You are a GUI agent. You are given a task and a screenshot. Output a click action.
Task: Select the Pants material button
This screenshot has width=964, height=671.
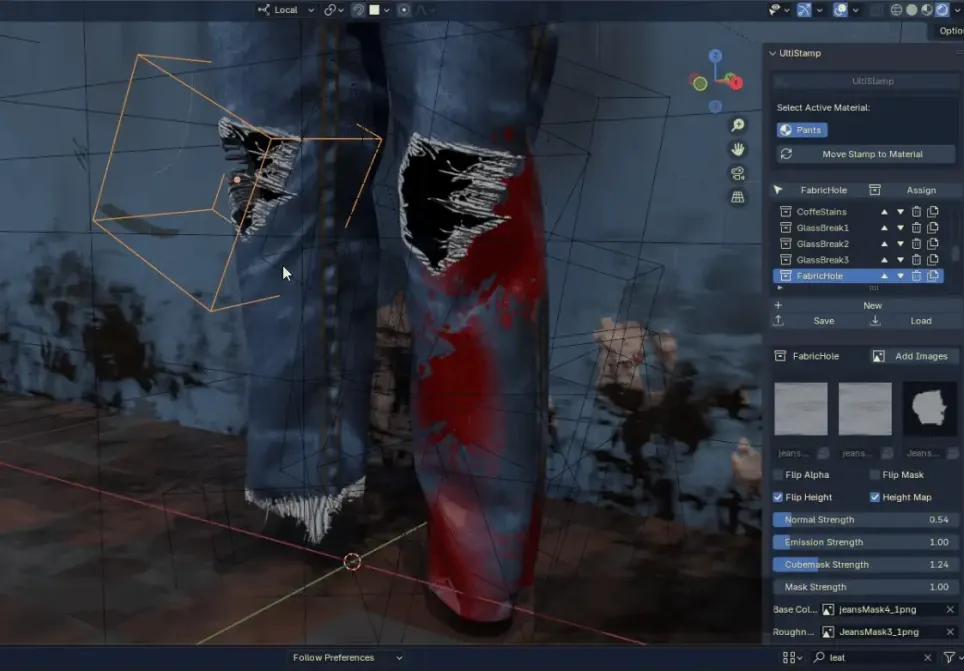point(802,130)
